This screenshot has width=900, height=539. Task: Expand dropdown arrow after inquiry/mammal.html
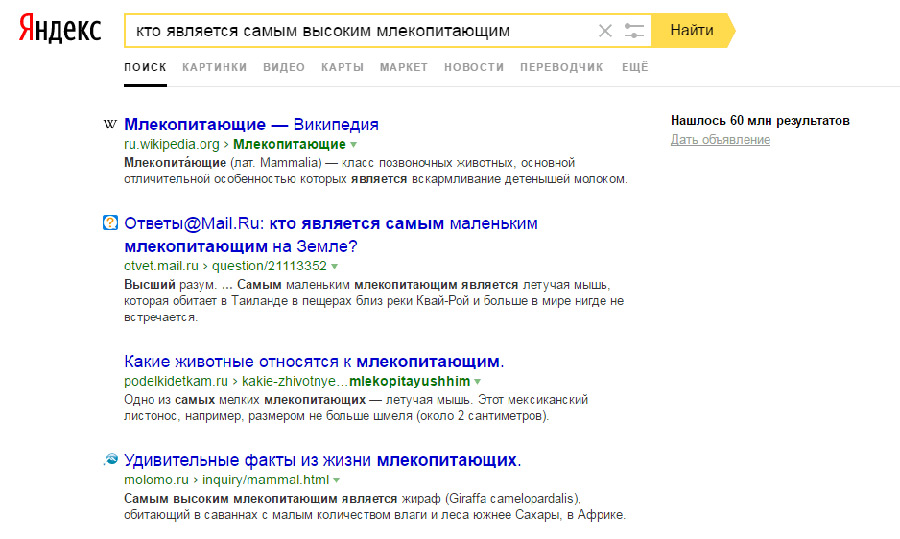pyautogui.click(x=336, y=480)
